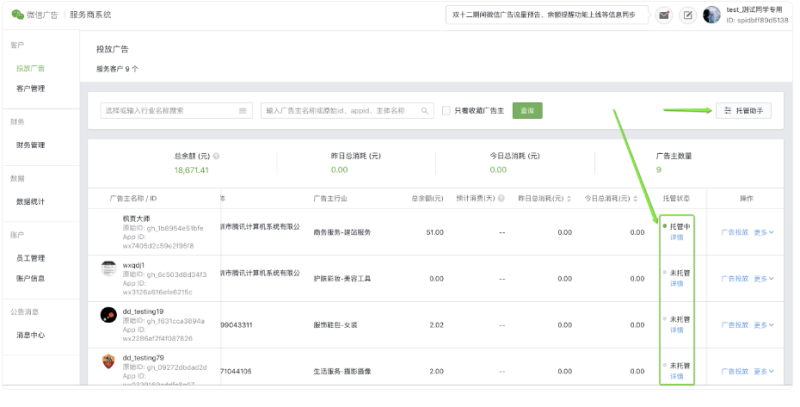Image resolution: width=800 pixels, height=407 pixels.
Task: Sort by 今日总消耗(元) column arrows
Action: 635,198
